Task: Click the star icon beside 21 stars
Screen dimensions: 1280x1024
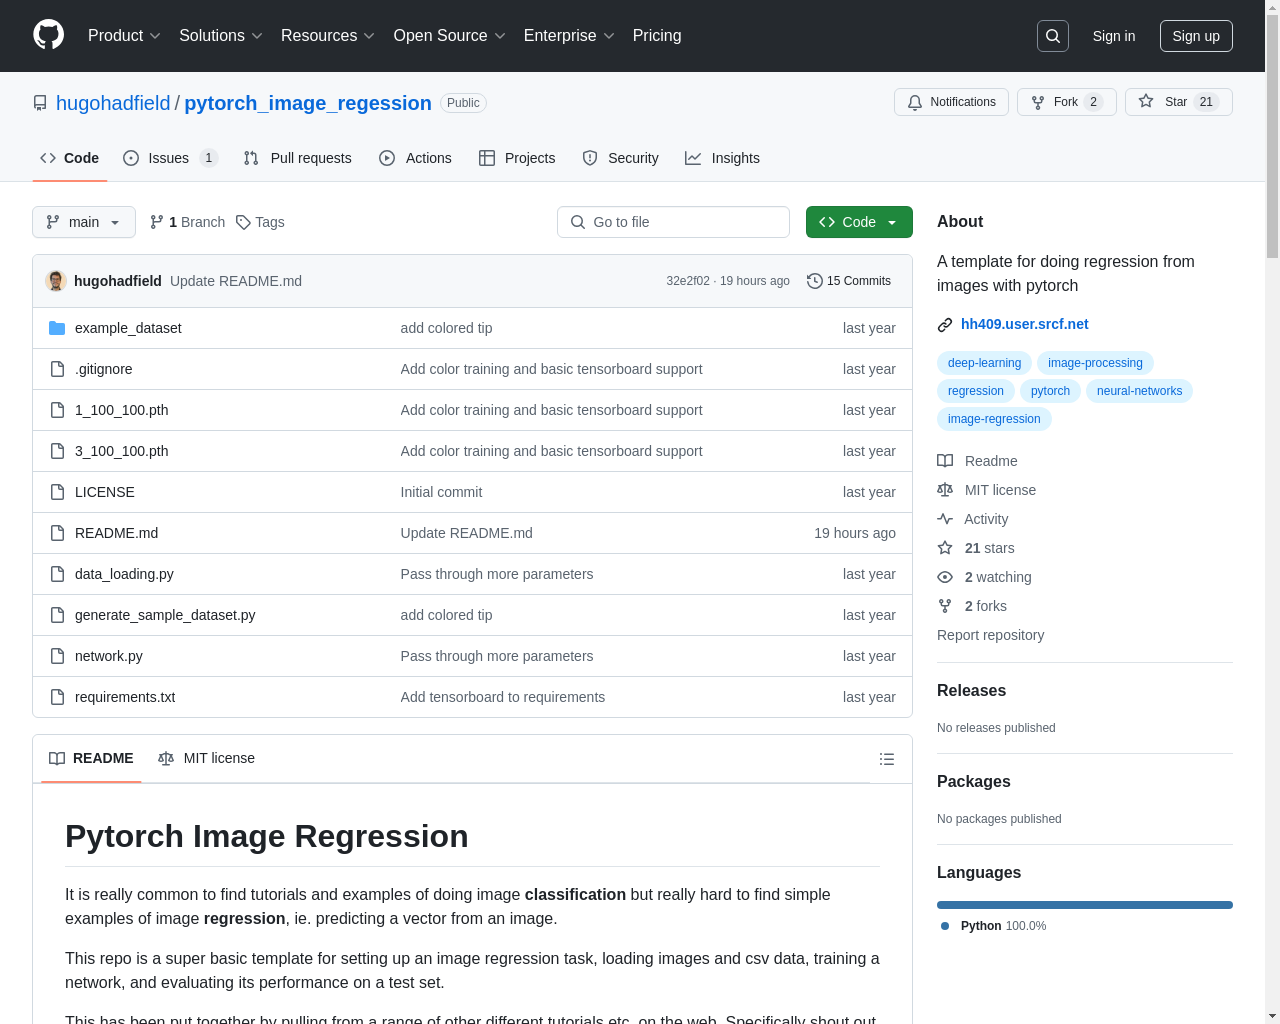Action: (945, 548)
